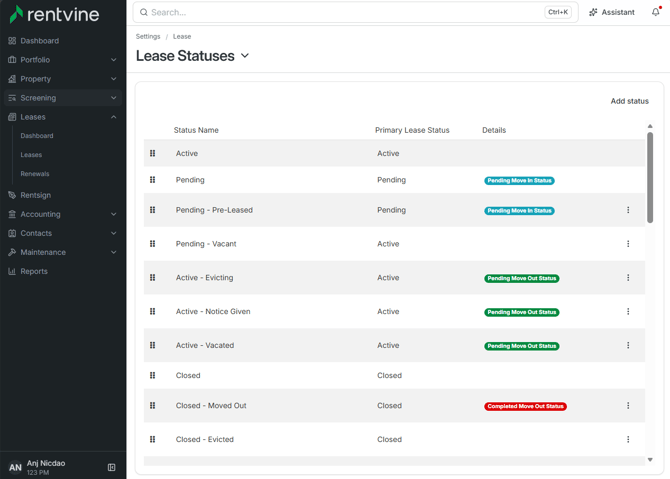Screen dimensions: 670x479
Task: Open more options for Active - Evicting
Action: pyautogui.click(x=628, y=278)
